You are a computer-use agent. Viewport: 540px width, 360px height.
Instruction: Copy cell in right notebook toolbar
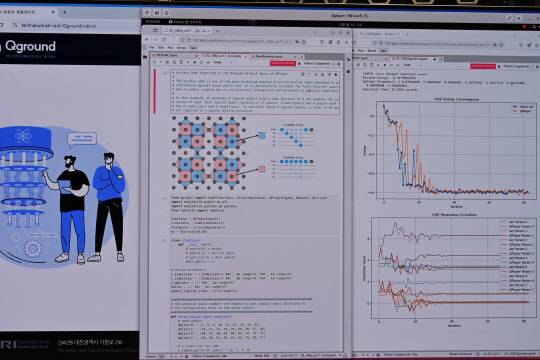[365, 65]
